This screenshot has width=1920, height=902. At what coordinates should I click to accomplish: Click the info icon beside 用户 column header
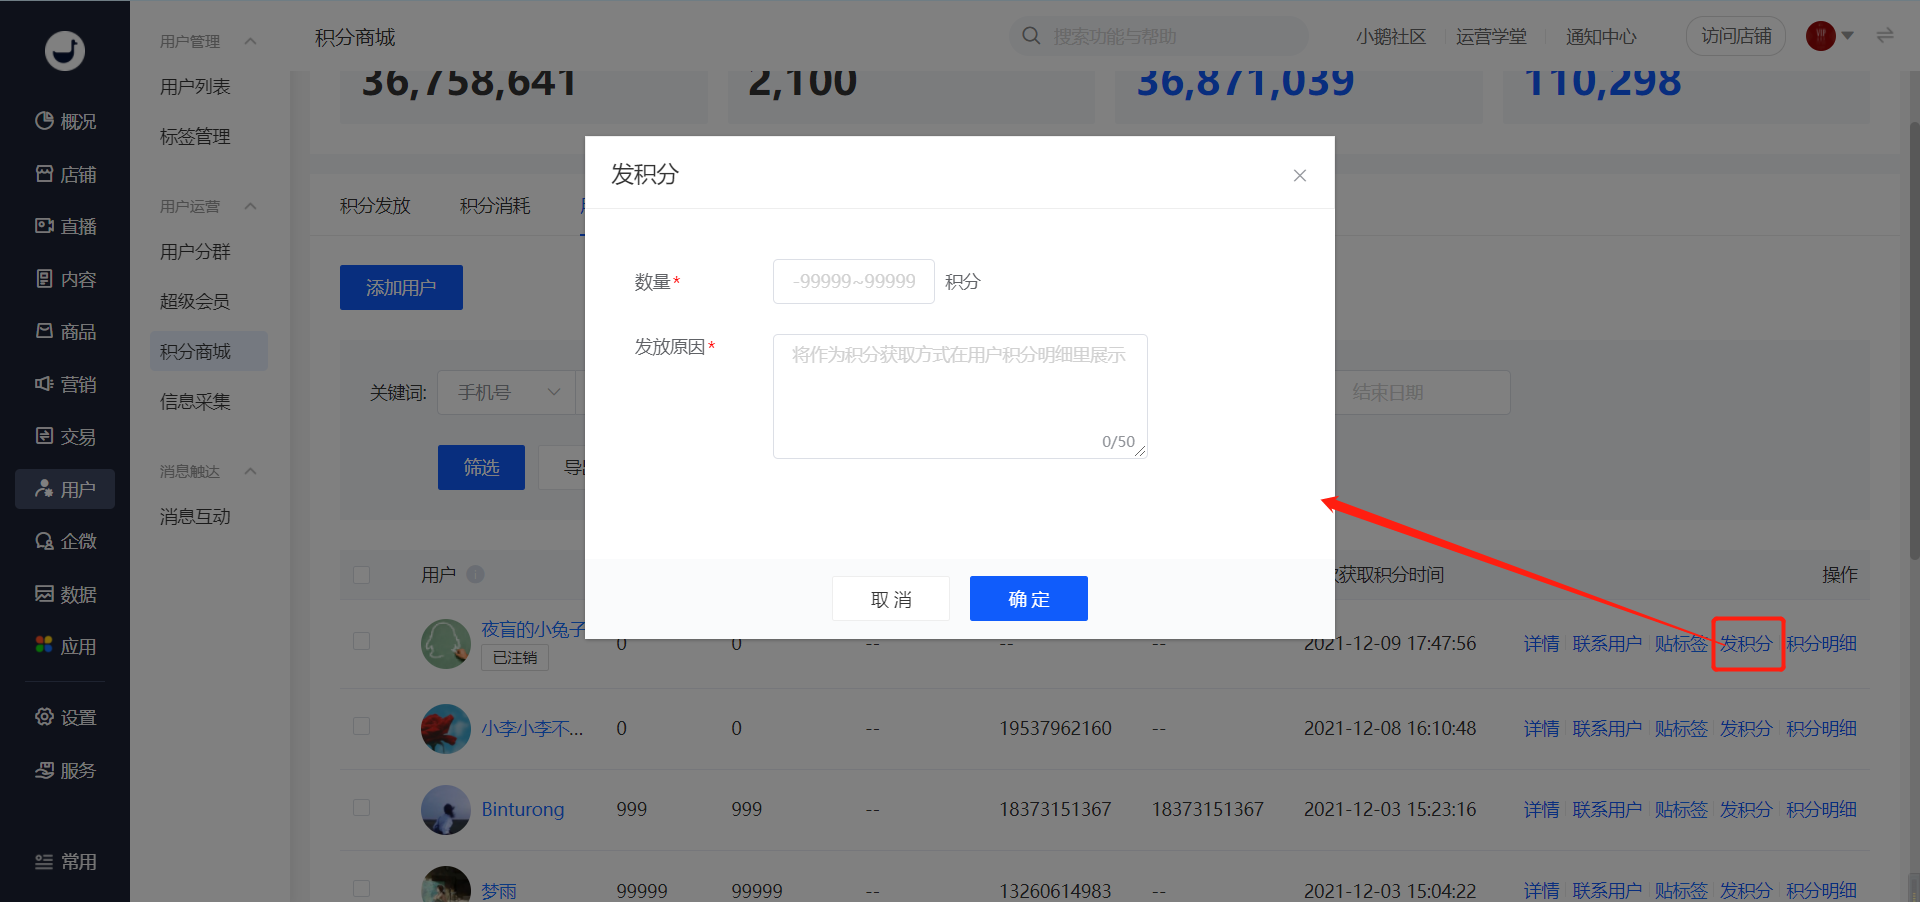coord(475,574)
